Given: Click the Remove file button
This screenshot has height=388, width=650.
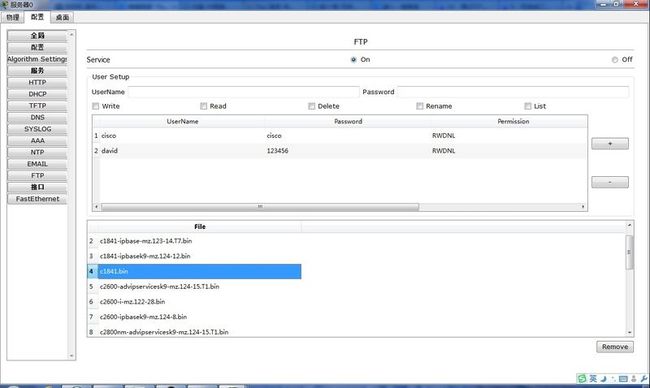Looking at the screenshot, I should pos(615,347).
